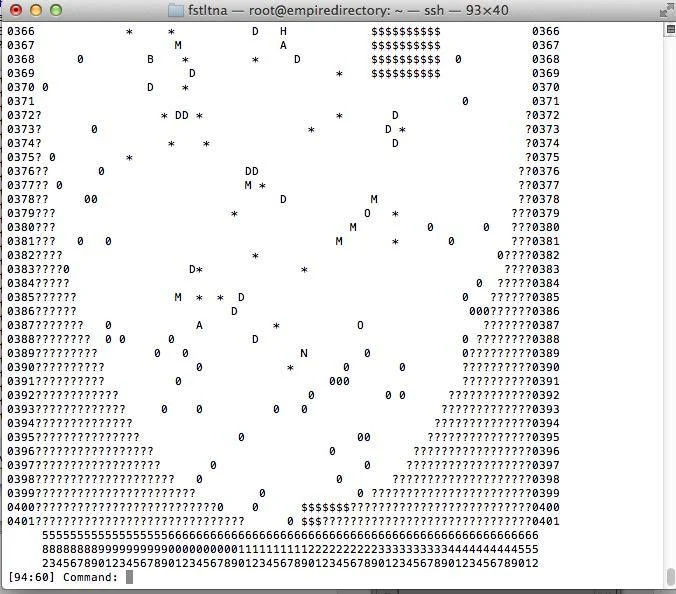Click the cursor after 'Command:' prompt
The height and width of the screenshot is (594, 676).
129,577
